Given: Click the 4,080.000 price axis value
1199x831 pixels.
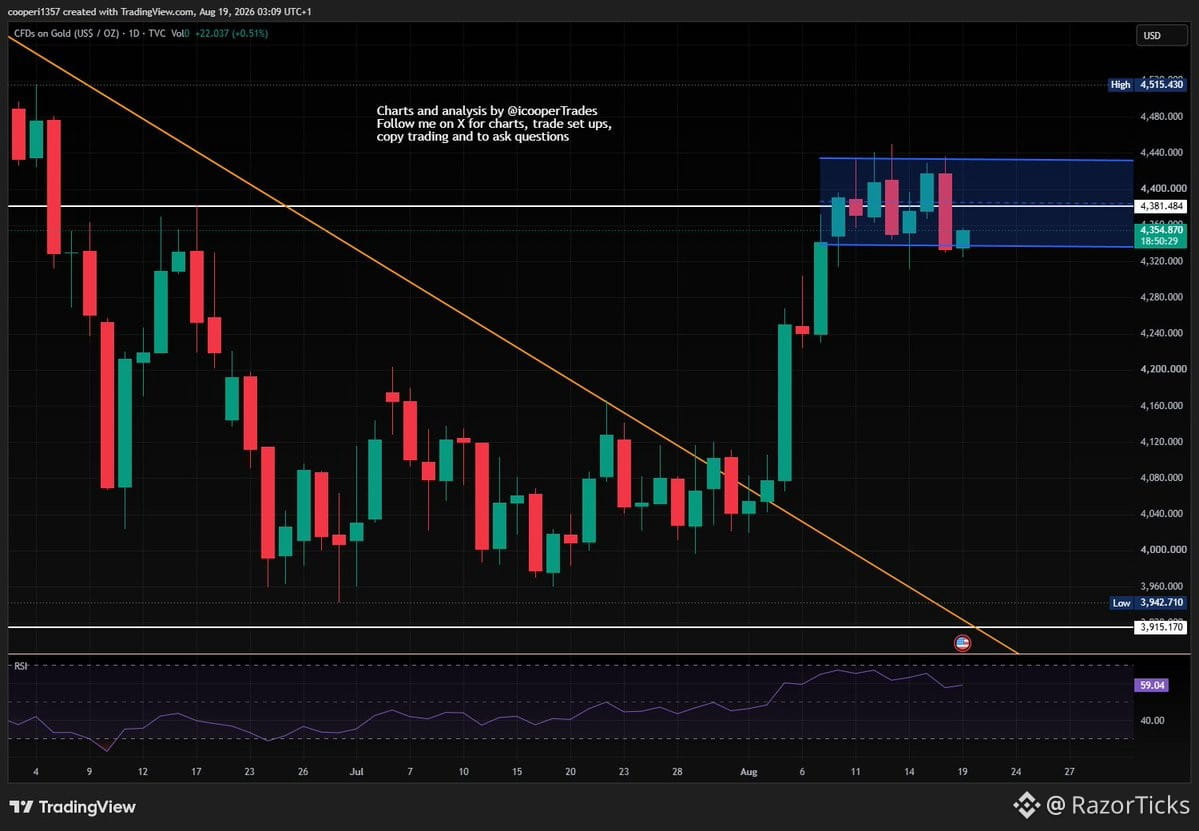Looking at the screenshot, I should point(1162,477).
